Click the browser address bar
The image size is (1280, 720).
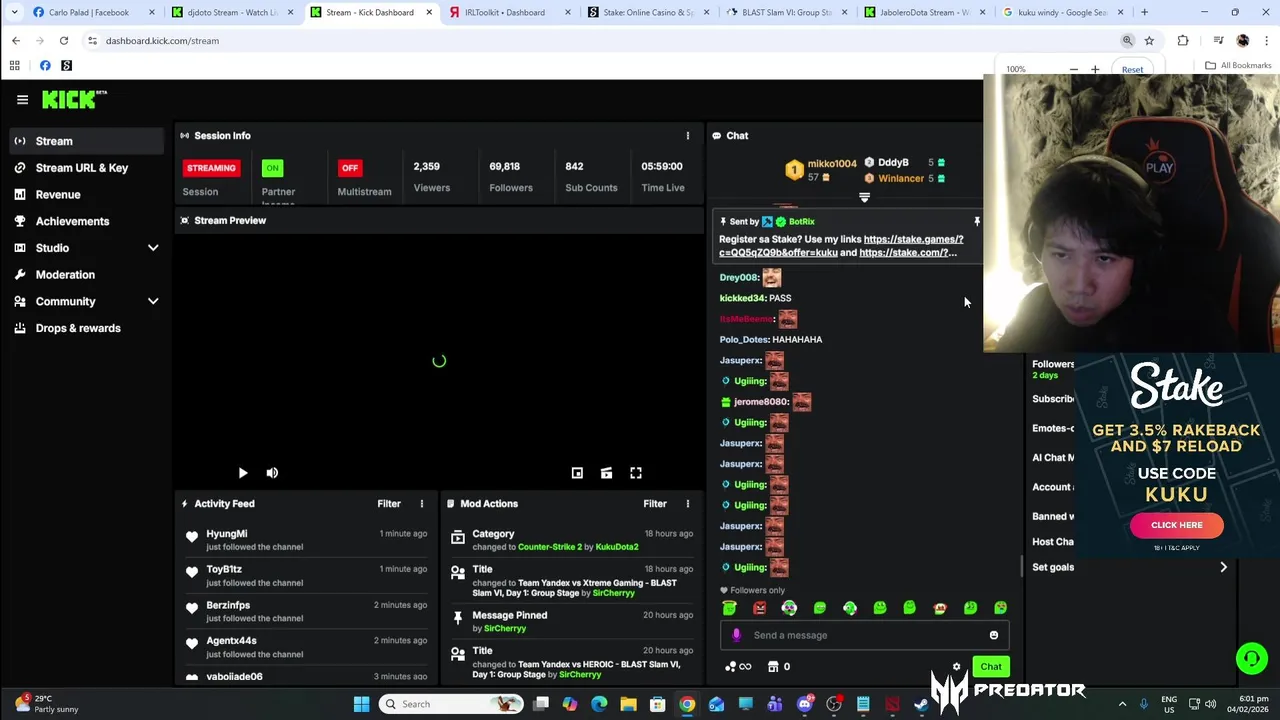click(x=600, y=41)
